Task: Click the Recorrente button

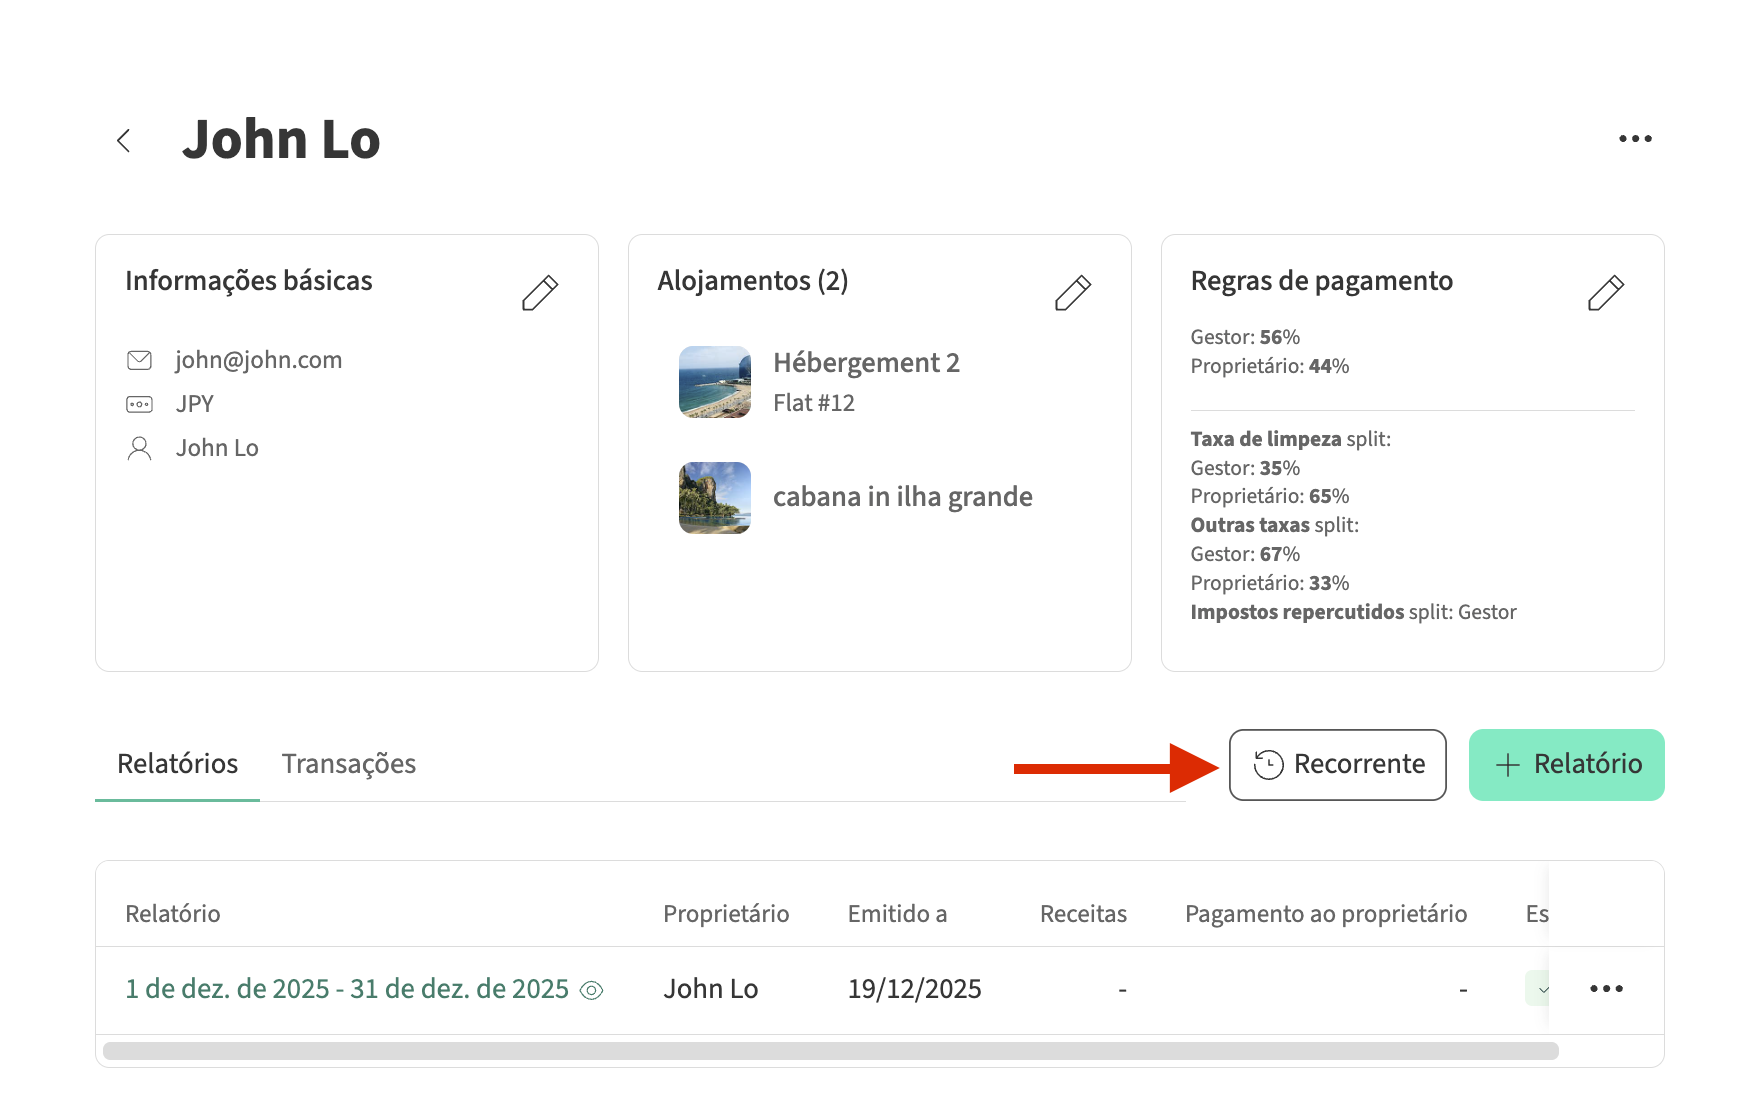Action: 1337,765
